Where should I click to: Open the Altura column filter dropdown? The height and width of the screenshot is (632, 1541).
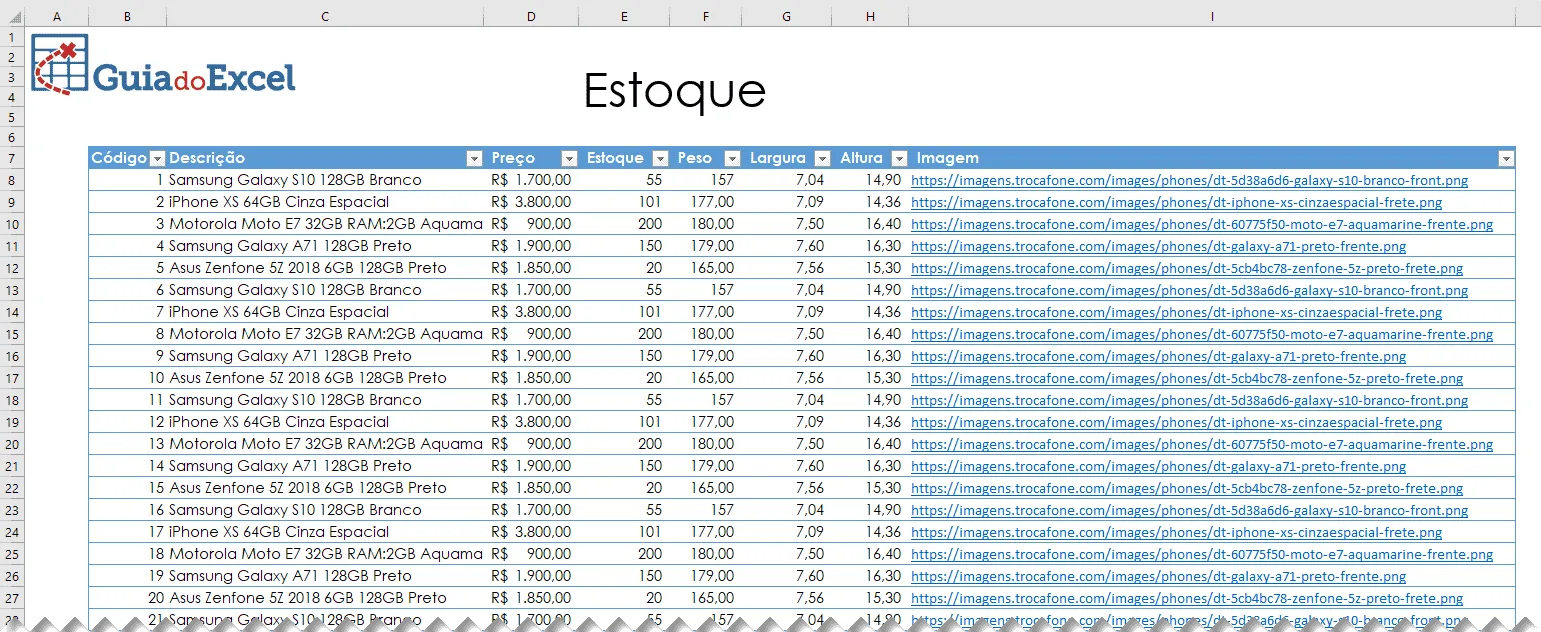click(899, 158)
